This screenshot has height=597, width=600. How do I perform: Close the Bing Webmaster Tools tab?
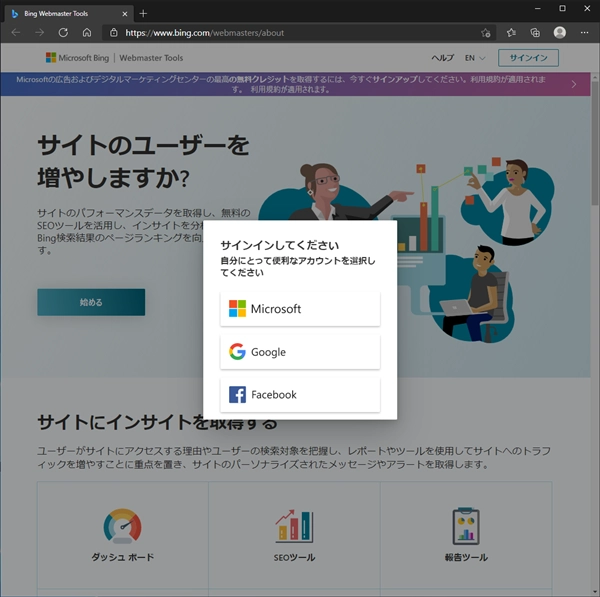125,14
